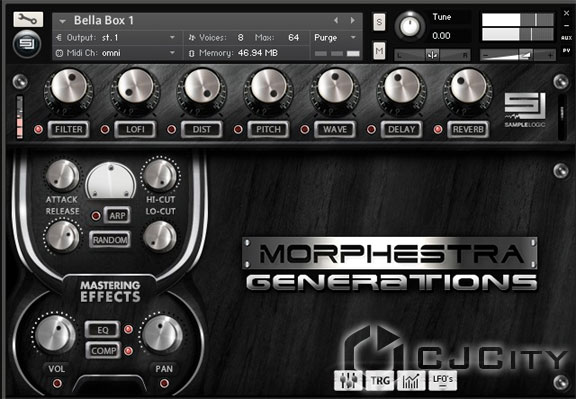The image size is (576, 399).
Task: Toggle the COMP red LED
Action: pos(128,351)
